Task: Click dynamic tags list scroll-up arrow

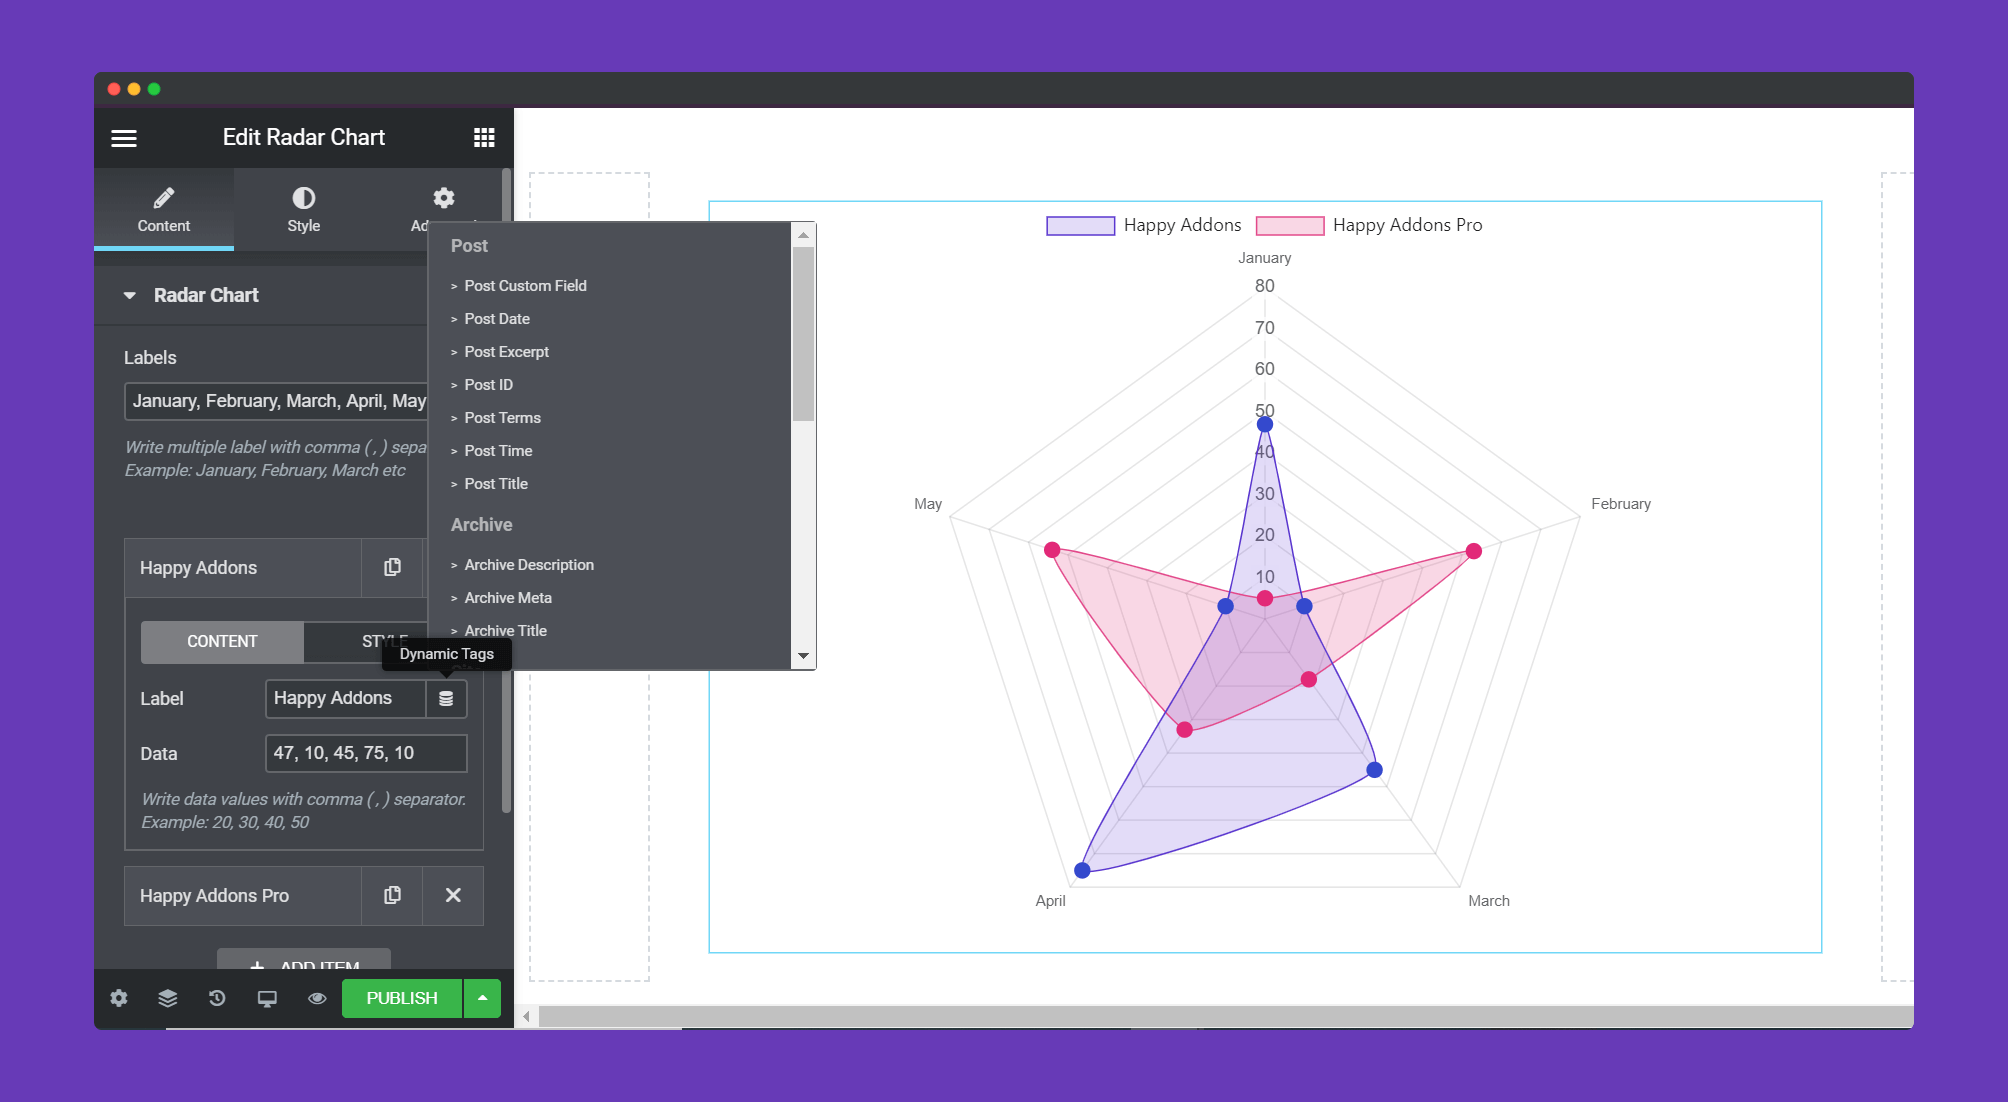Action: (803, 235)
